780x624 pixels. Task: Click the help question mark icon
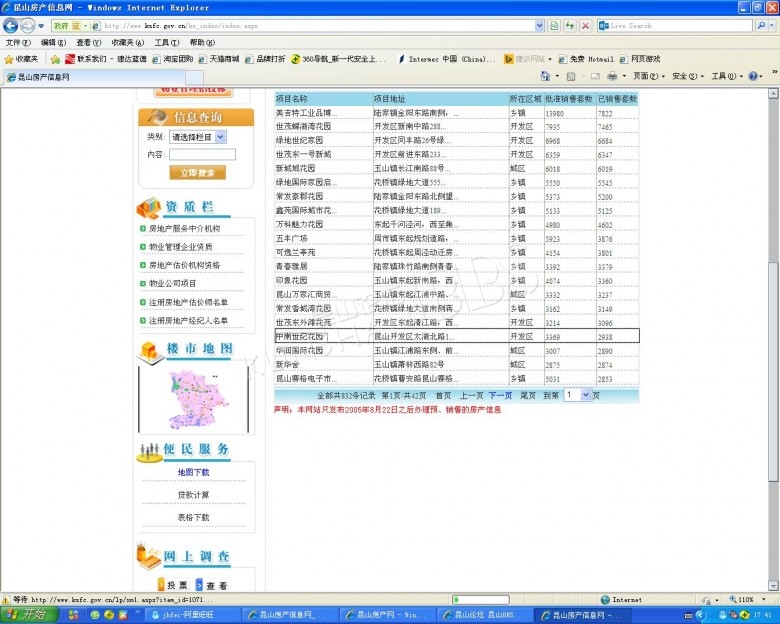(x=753, y=76)
